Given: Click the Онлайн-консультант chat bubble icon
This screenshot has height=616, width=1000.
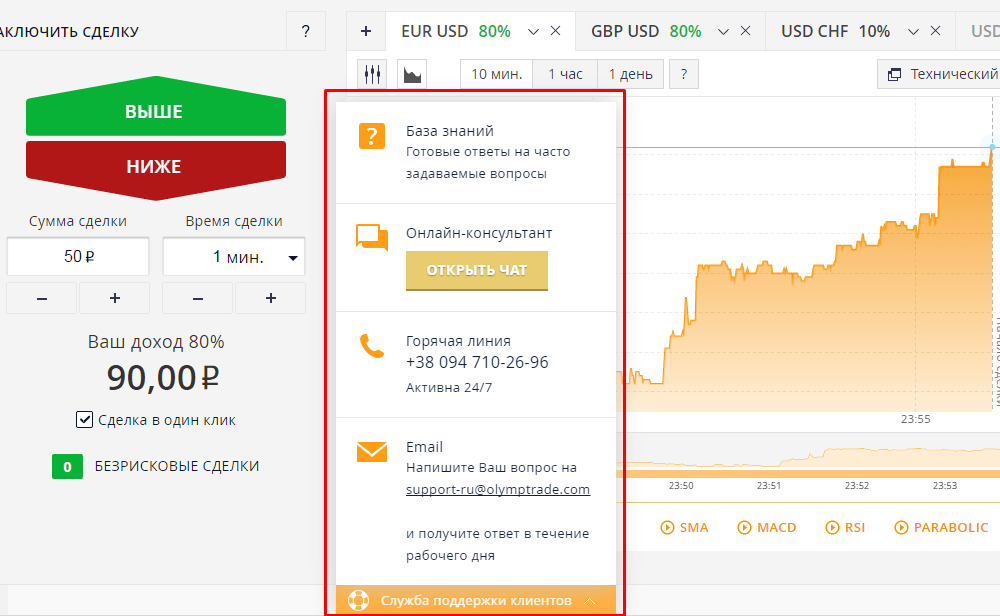Looking at the screenshot, I should (x=372, y=237).
